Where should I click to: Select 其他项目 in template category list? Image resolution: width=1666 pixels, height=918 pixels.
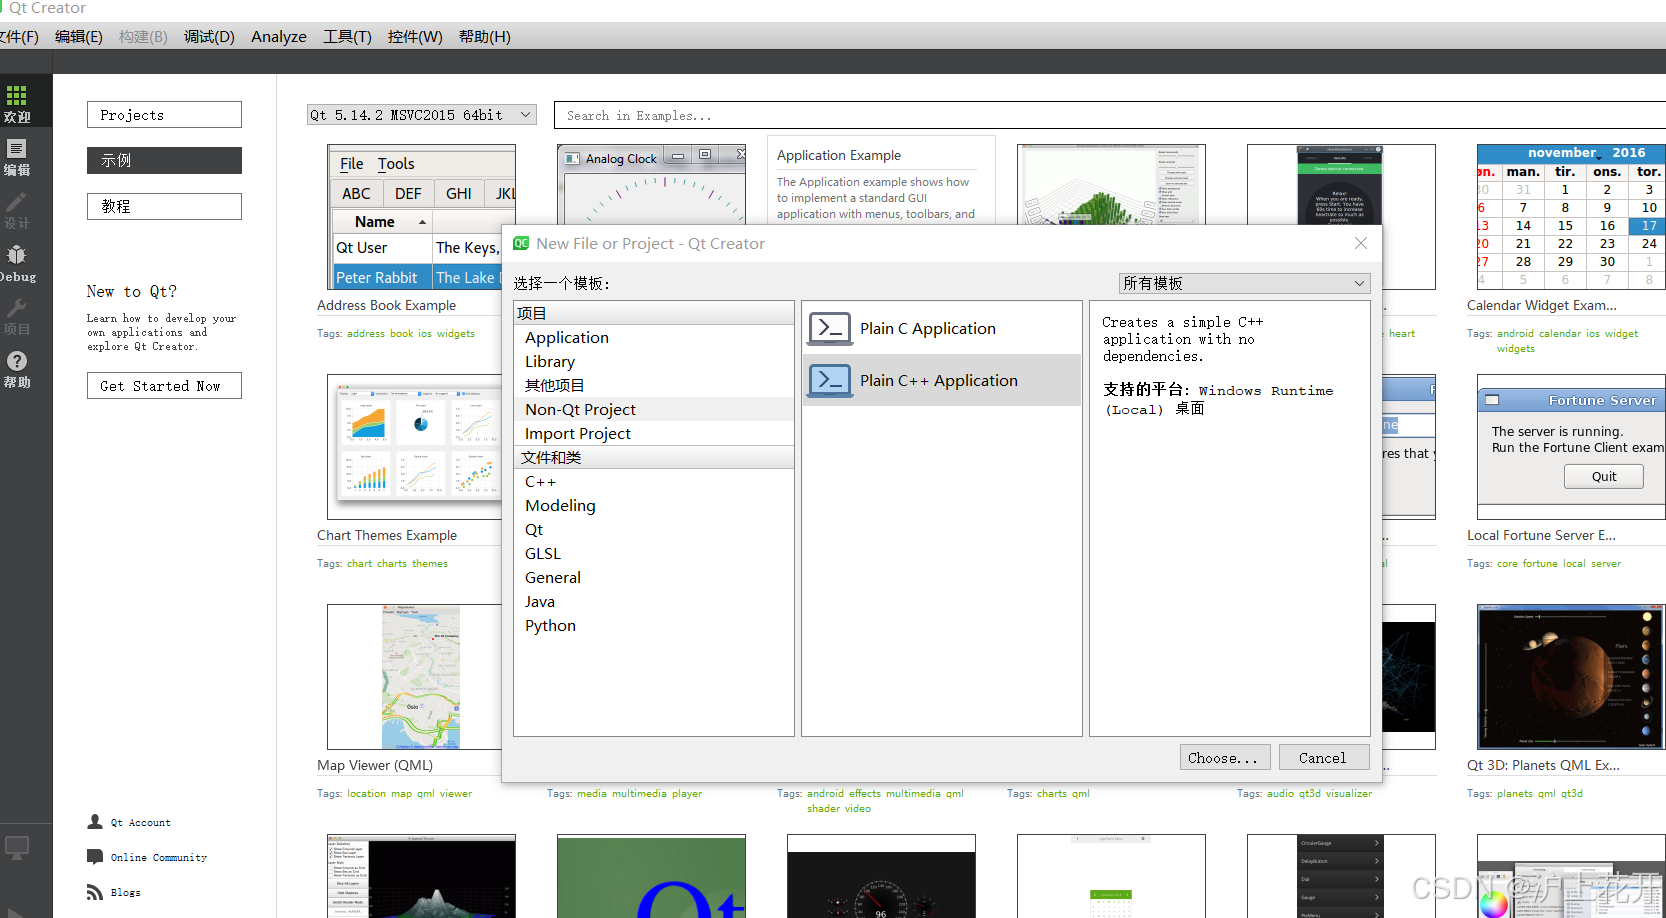(x=654, y=386)
